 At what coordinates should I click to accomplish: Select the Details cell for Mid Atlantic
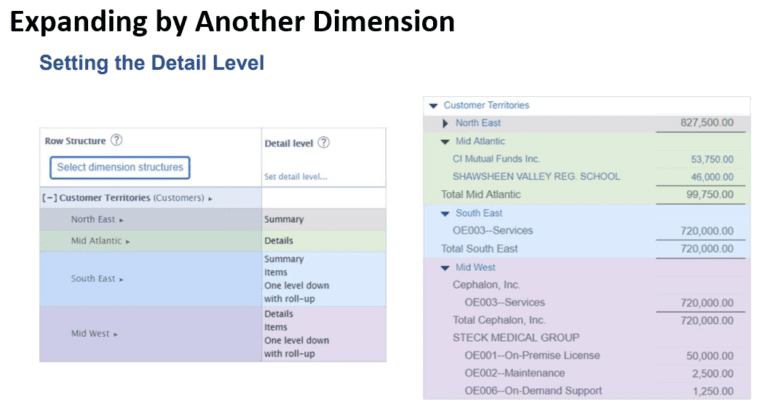278,241
